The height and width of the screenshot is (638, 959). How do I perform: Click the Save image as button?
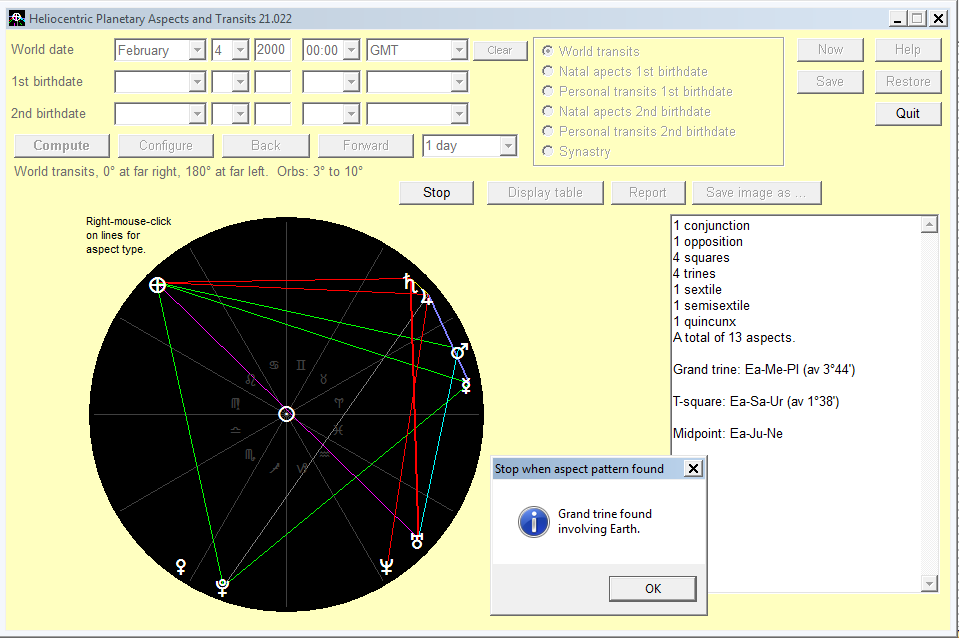tap(757, 193)
